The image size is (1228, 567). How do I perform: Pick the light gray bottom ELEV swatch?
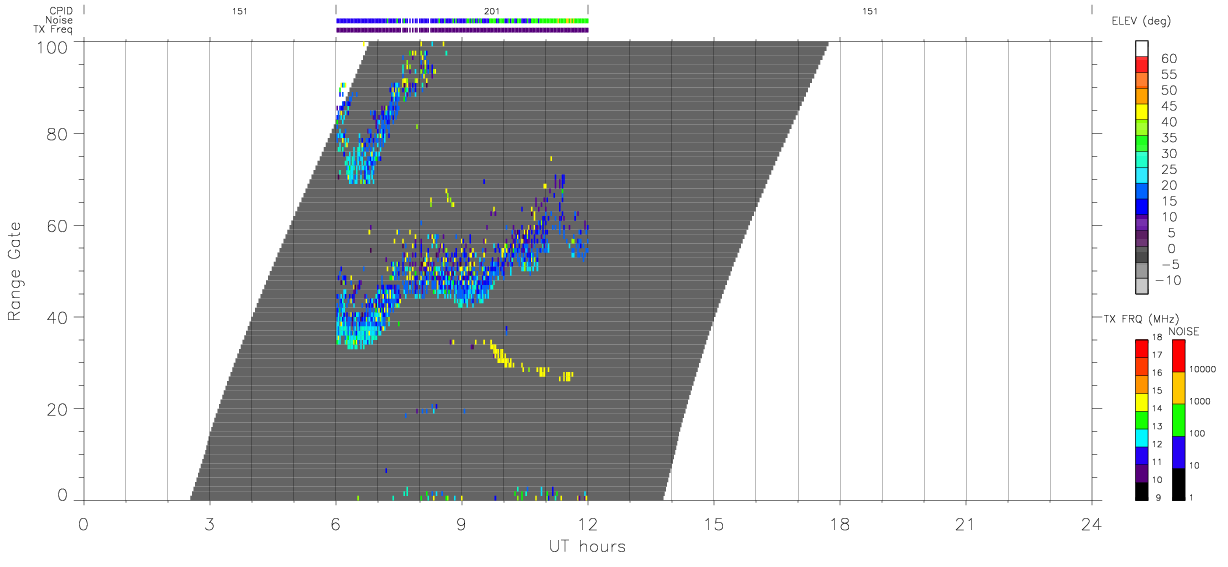tap(1142, 285)
